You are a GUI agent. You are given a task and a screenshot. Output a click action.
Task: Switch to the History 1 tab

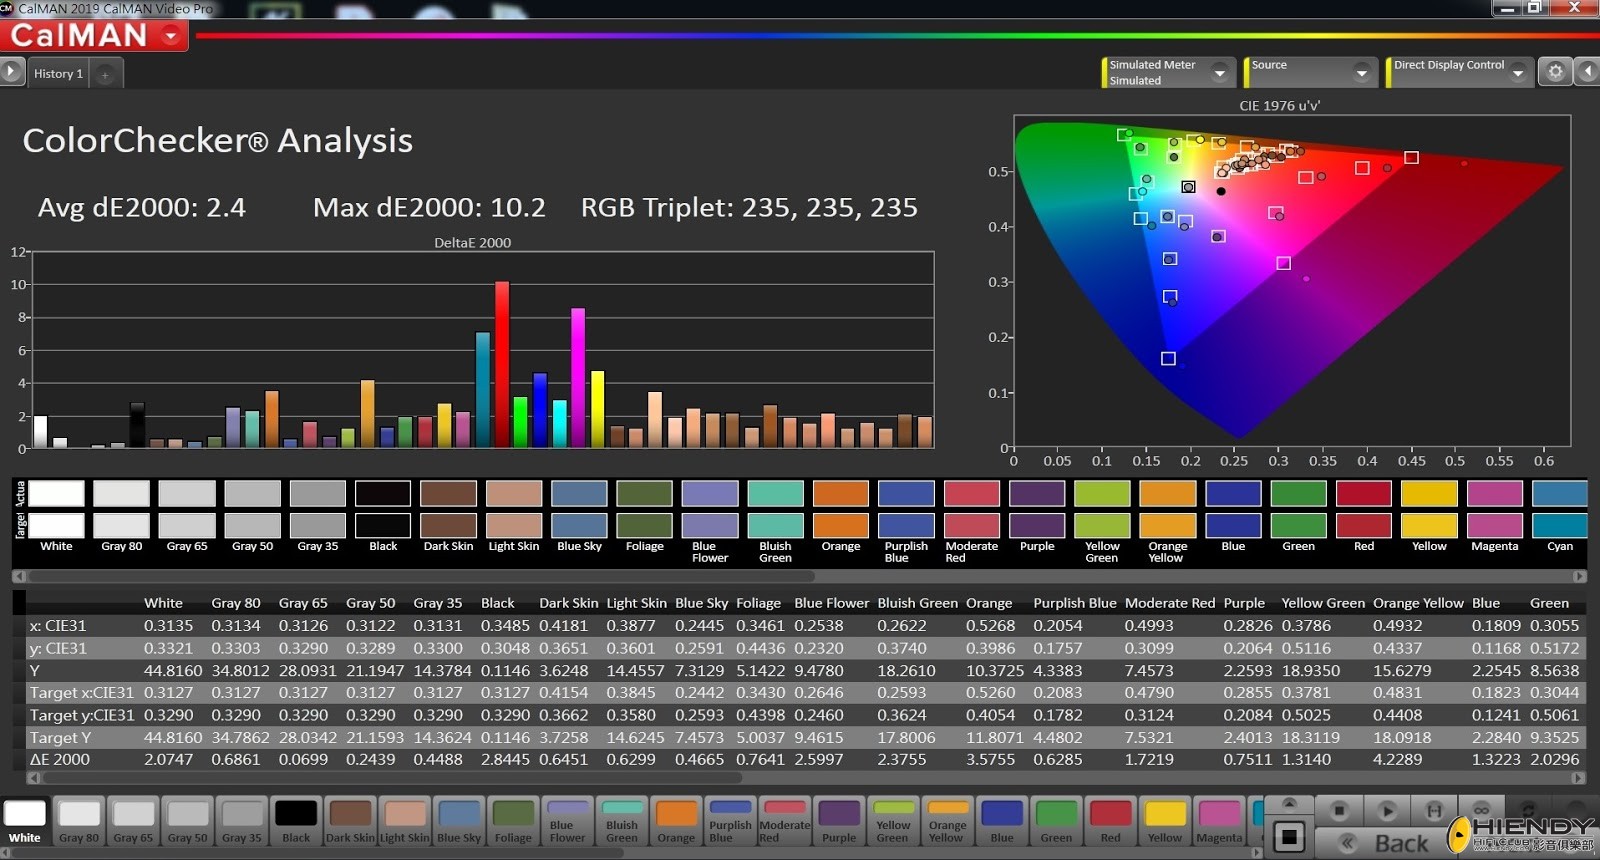coord(58,74)
